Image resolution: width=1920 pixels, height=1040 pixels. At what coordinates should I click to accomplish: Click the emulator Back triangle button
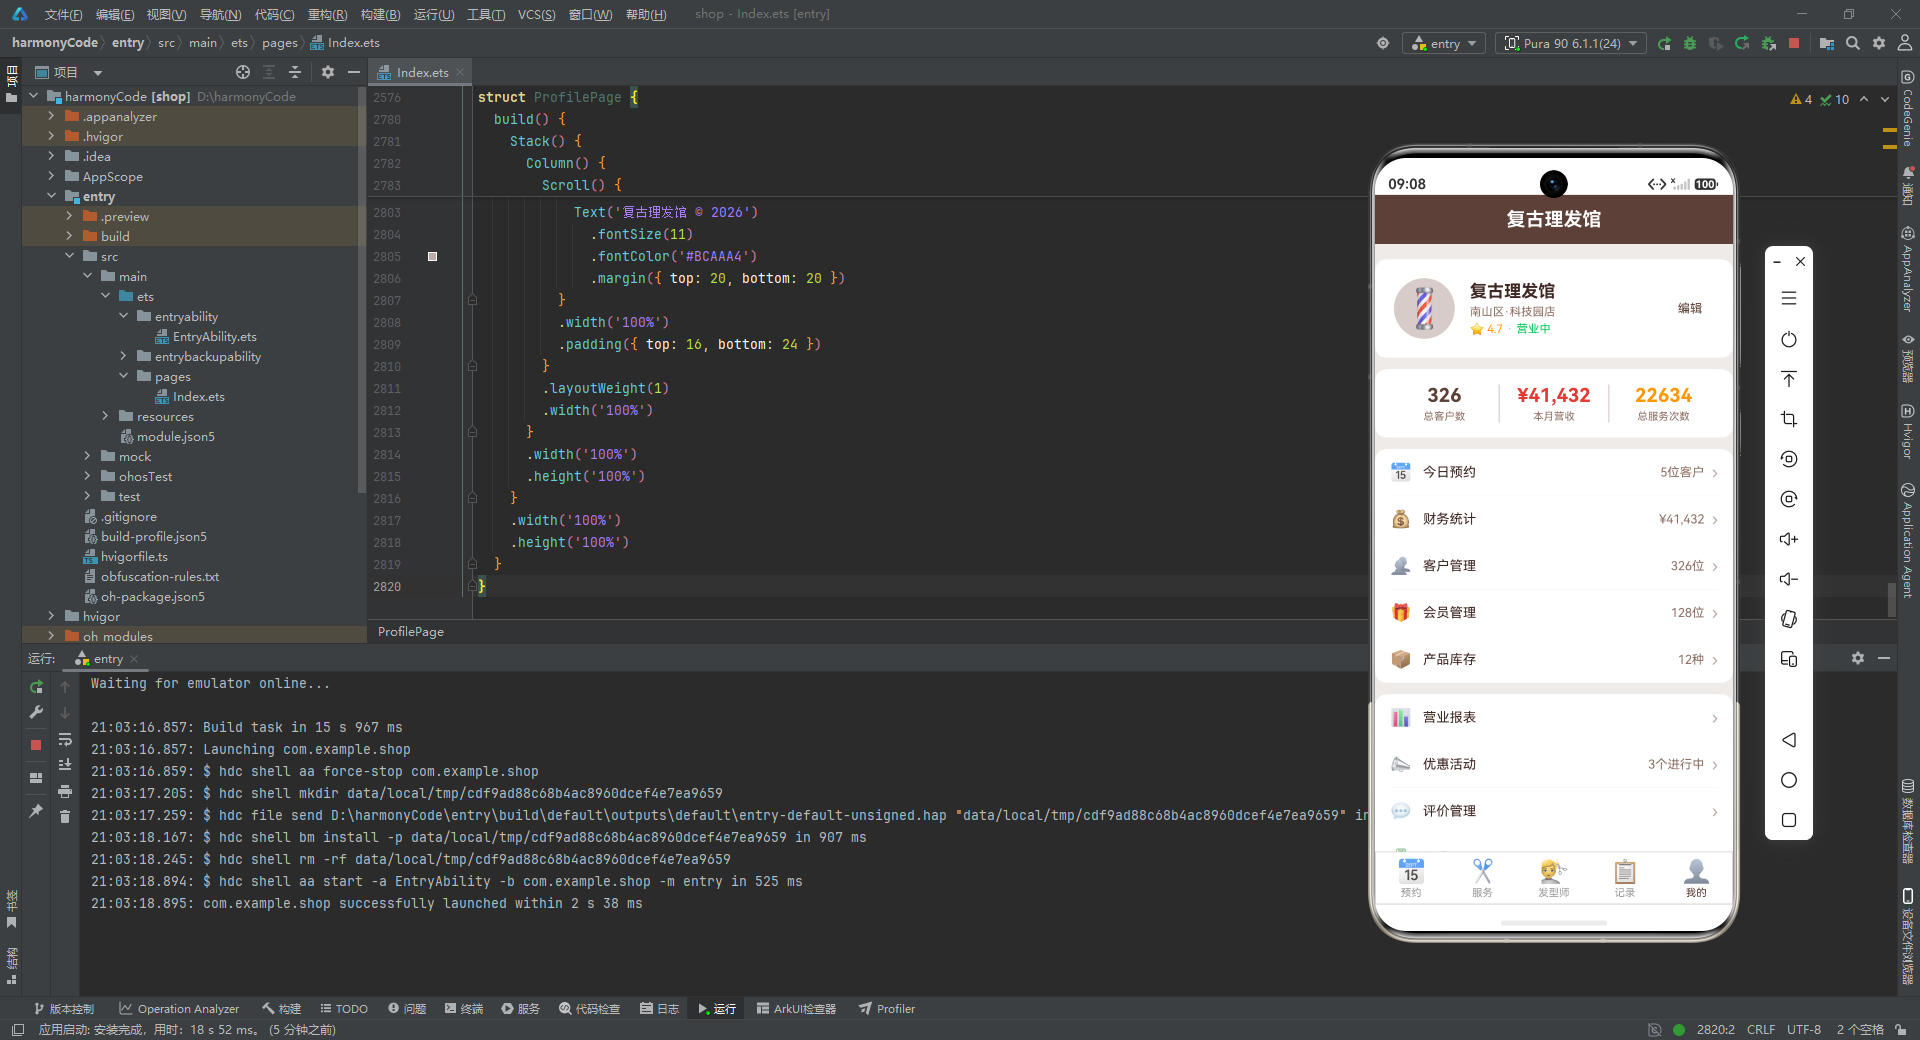pos(1789,740)
